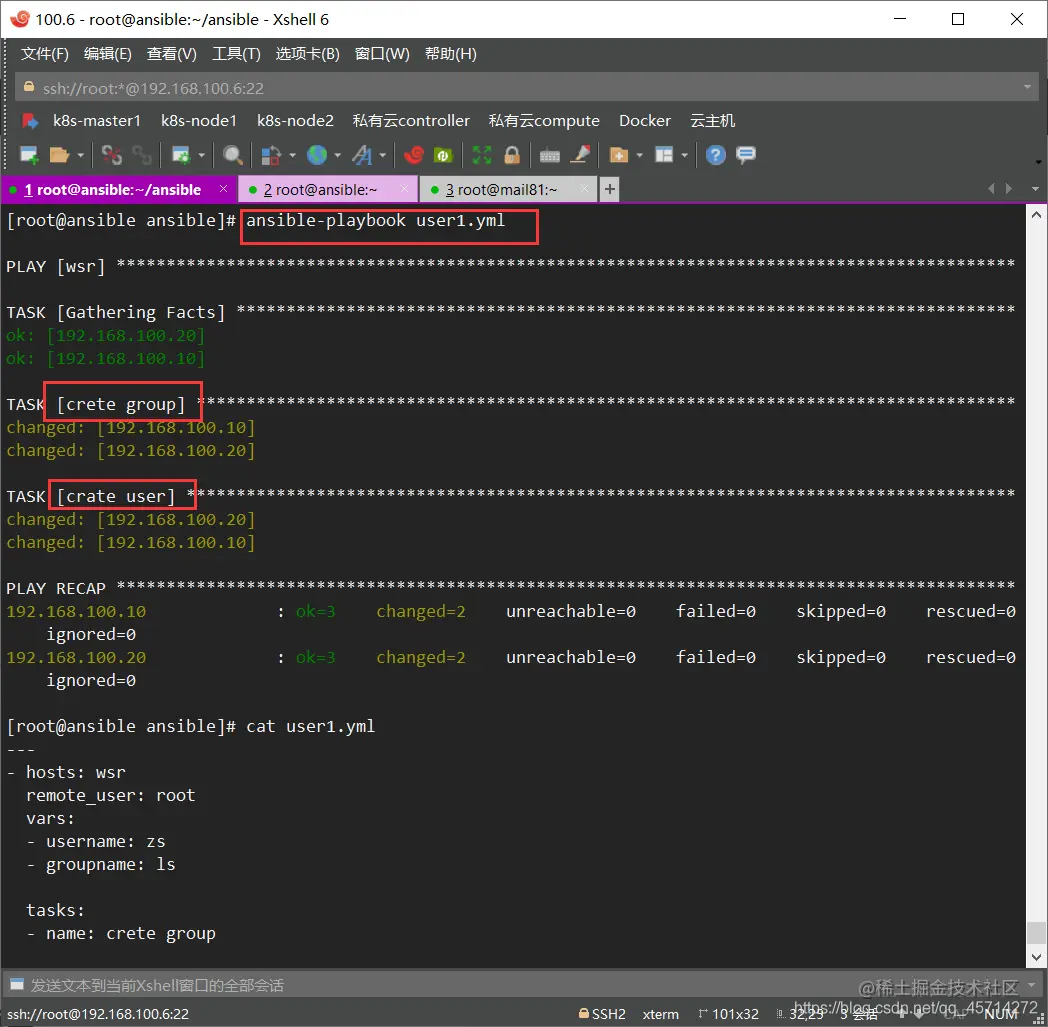The width and height of the screenshot is (1048, 1027).
Task: Click the tab scroll left arrow
Action: click(x=991, y=189)
